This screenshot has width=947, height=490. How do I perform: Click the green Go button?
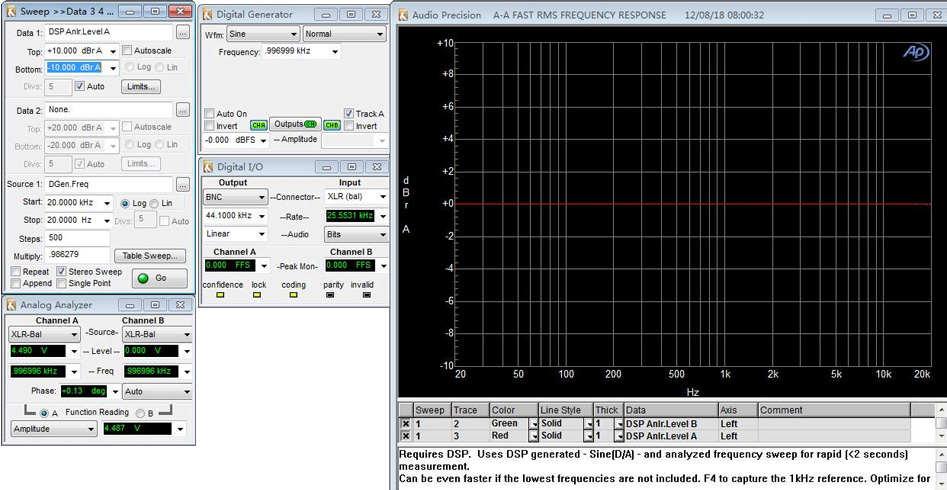[x=159, y=279]
